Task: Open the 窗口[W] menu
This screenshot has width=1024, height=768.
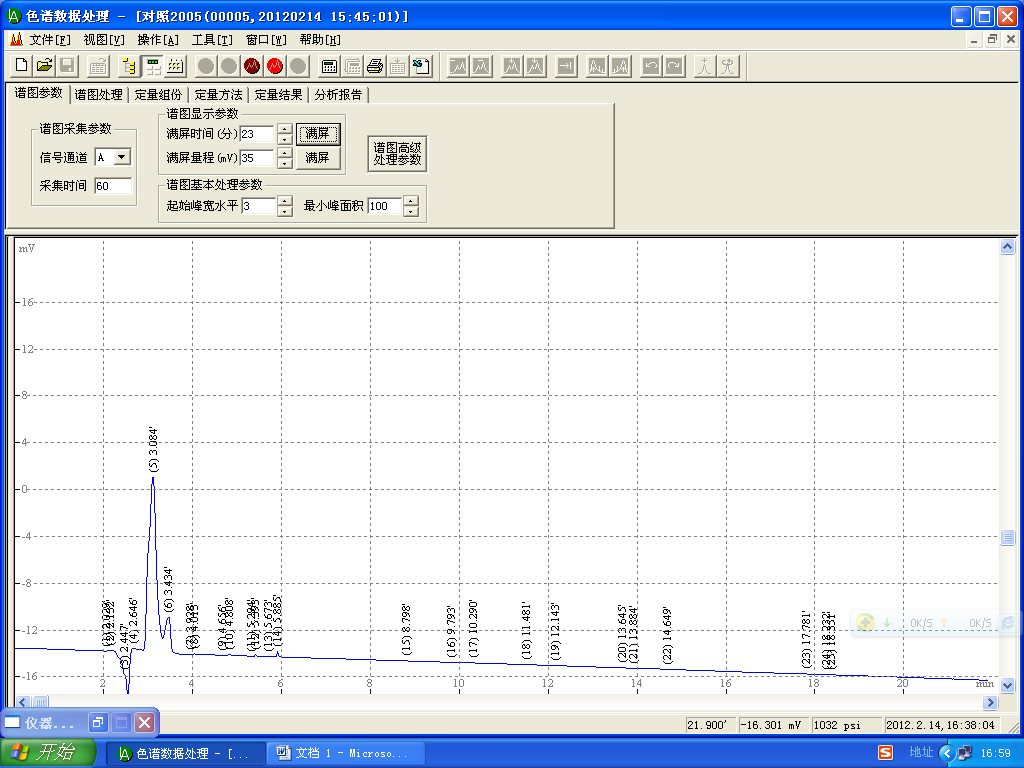Action: click(x=266, y=40)
